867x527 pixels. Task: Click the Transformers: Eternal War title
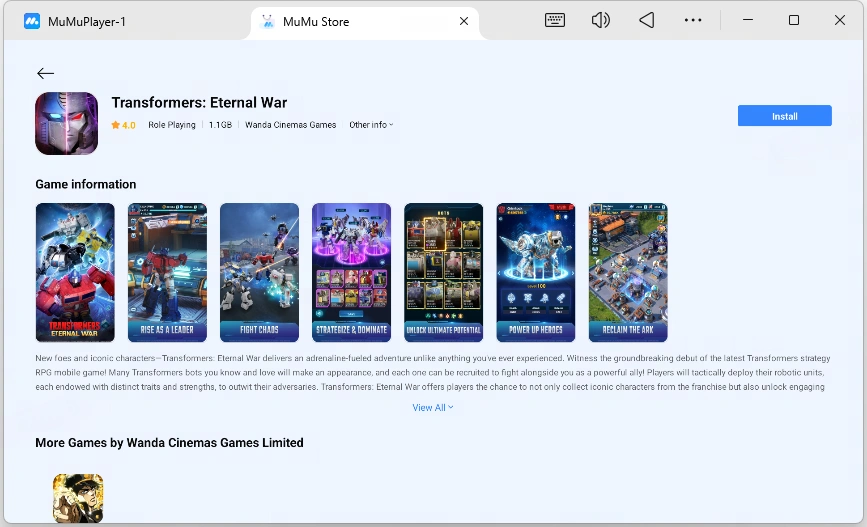click(x=199, y=102)
